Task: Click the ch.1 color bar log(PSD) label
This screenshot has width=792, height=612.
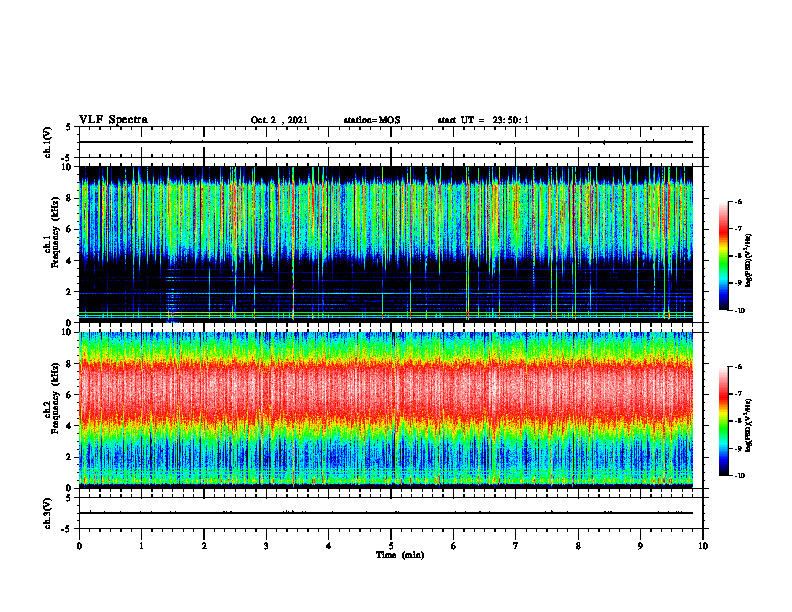Action: pos(748,261)
